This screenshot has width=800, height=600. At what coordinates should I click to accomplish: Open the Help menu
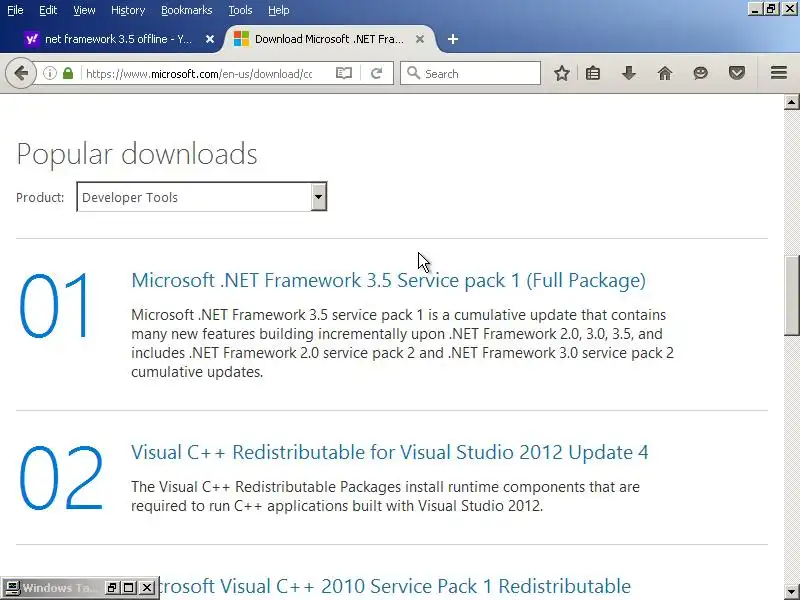tap(279, 10)
